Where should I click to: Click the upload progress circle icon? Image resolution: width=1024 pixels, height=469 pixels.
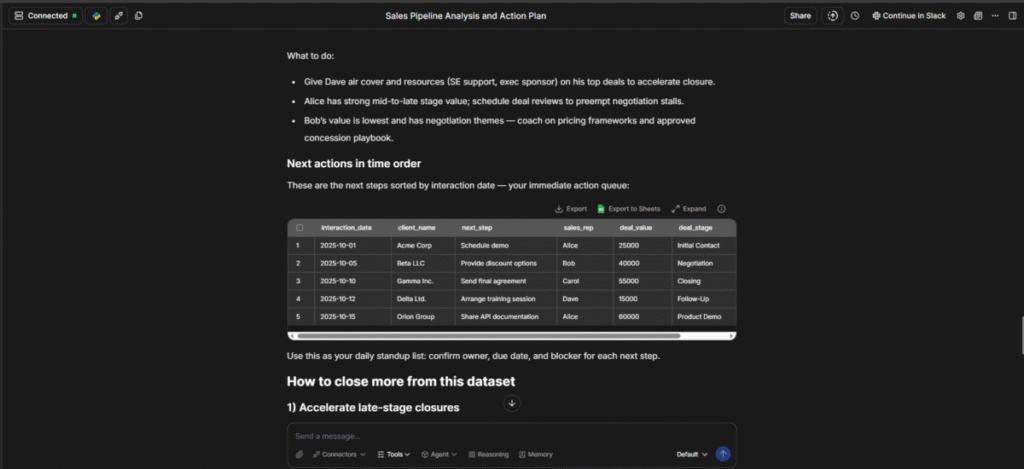coord(832,16)
